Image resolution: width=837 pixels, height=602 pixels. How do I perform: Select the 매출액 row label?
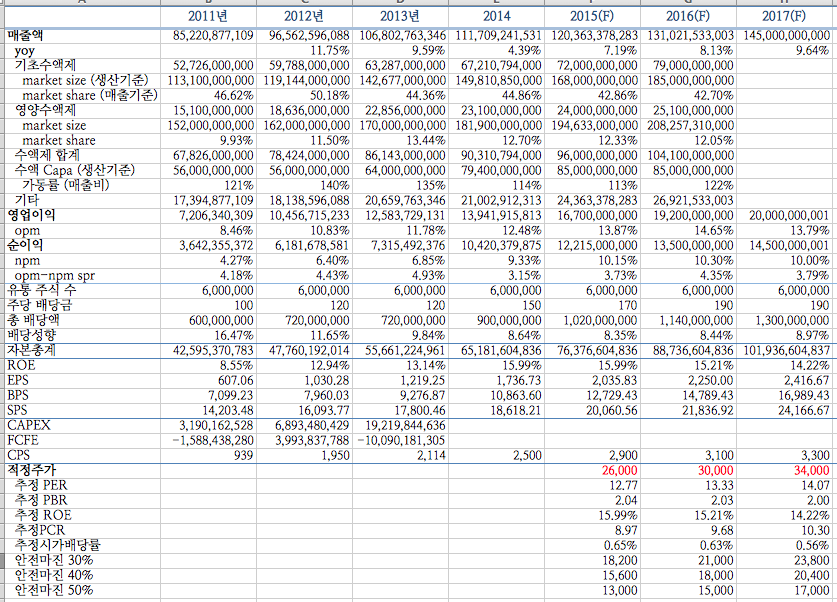click(25, 36)
